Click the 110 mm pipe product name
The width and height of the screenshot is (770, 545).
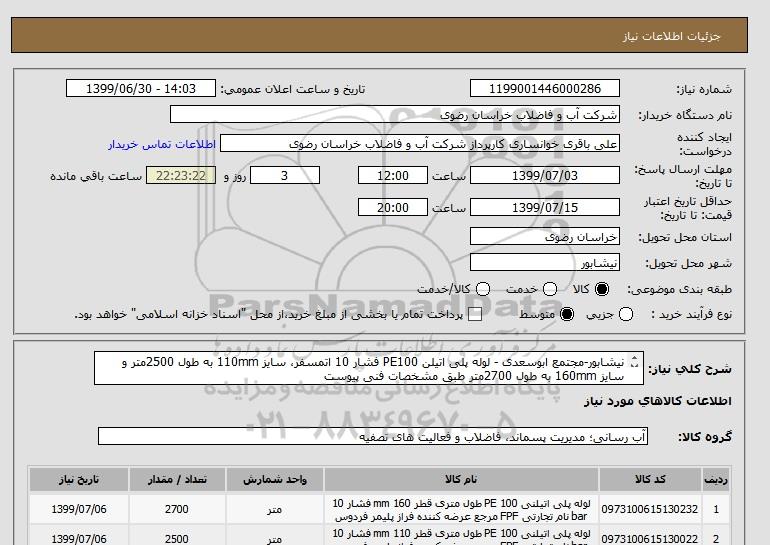point(461,536)
